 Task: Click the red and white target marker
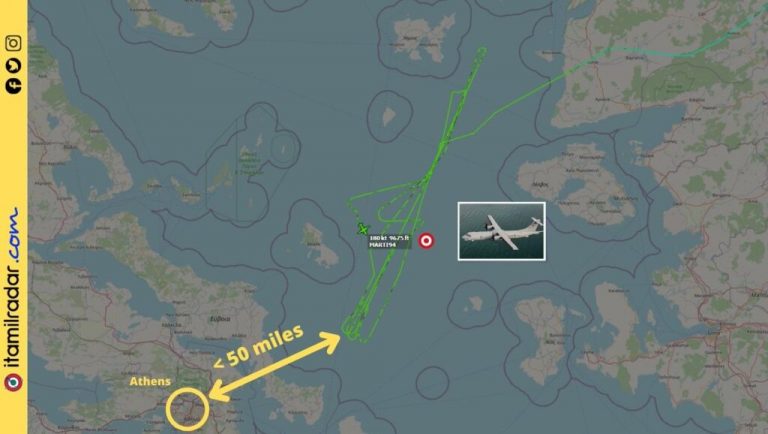point(426,241)
